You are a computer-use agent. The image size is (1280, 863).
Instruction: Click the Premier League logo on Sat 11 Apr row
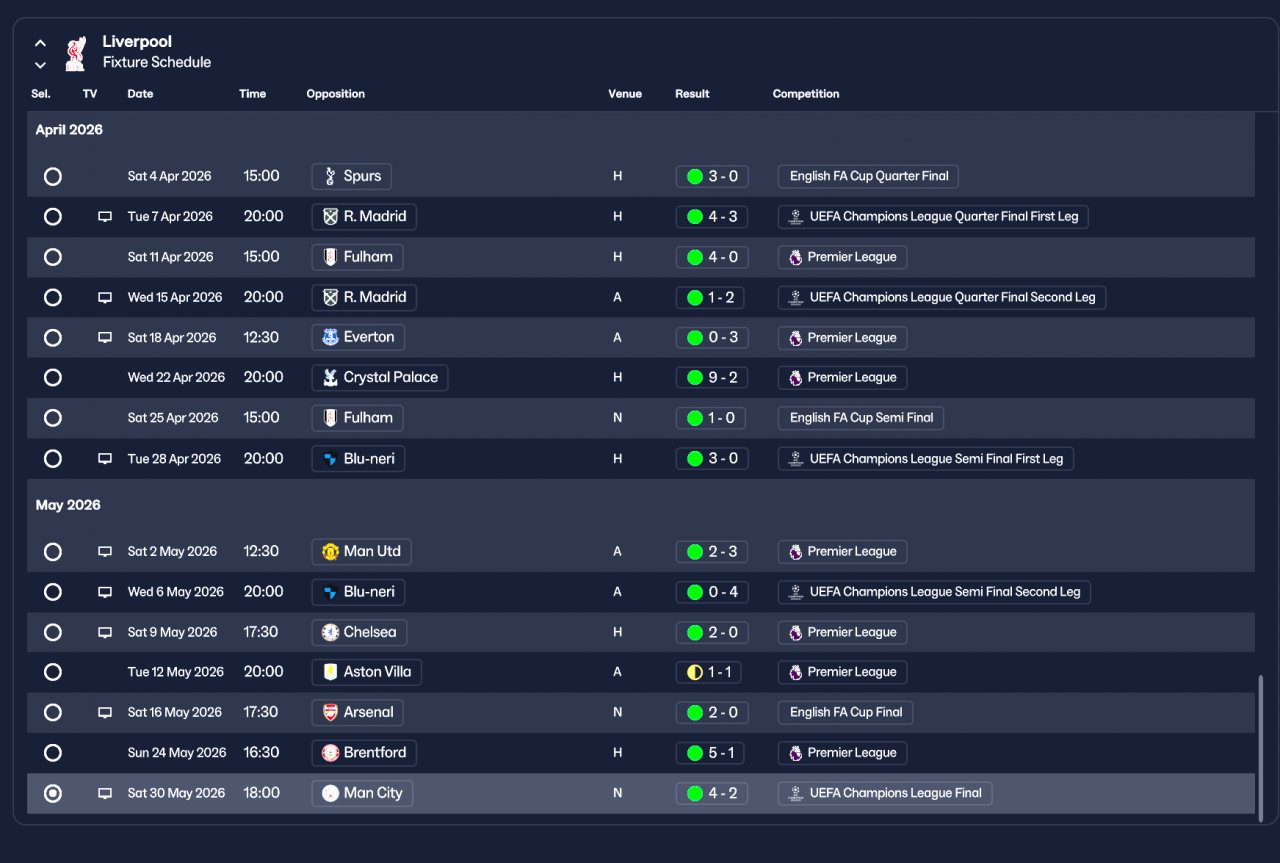click(795, 257)
